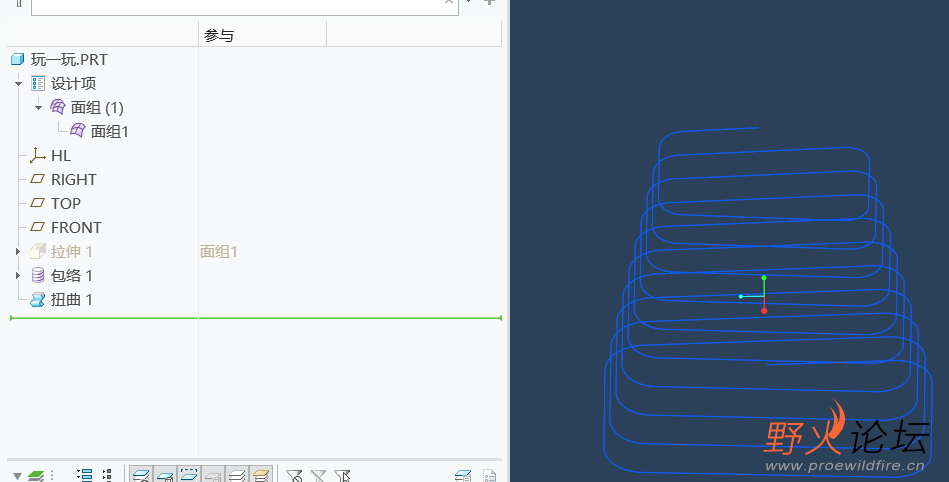
Task: Click the funnel filter with cursor icon
Action: pyautogui.click(x=342, y=476)
